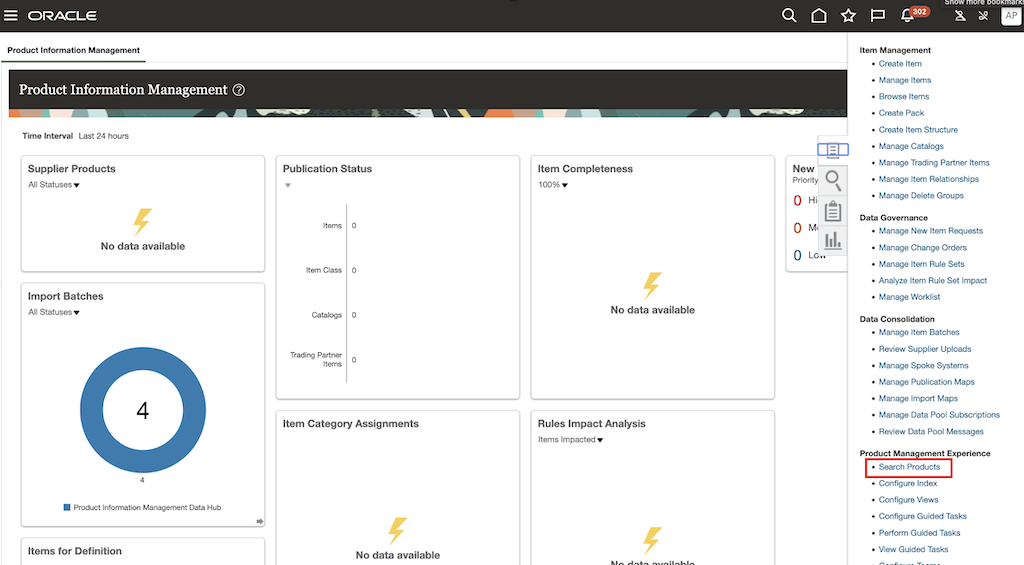Click Create Item Structure link
Screen dimensions: 1024x565
918,129
